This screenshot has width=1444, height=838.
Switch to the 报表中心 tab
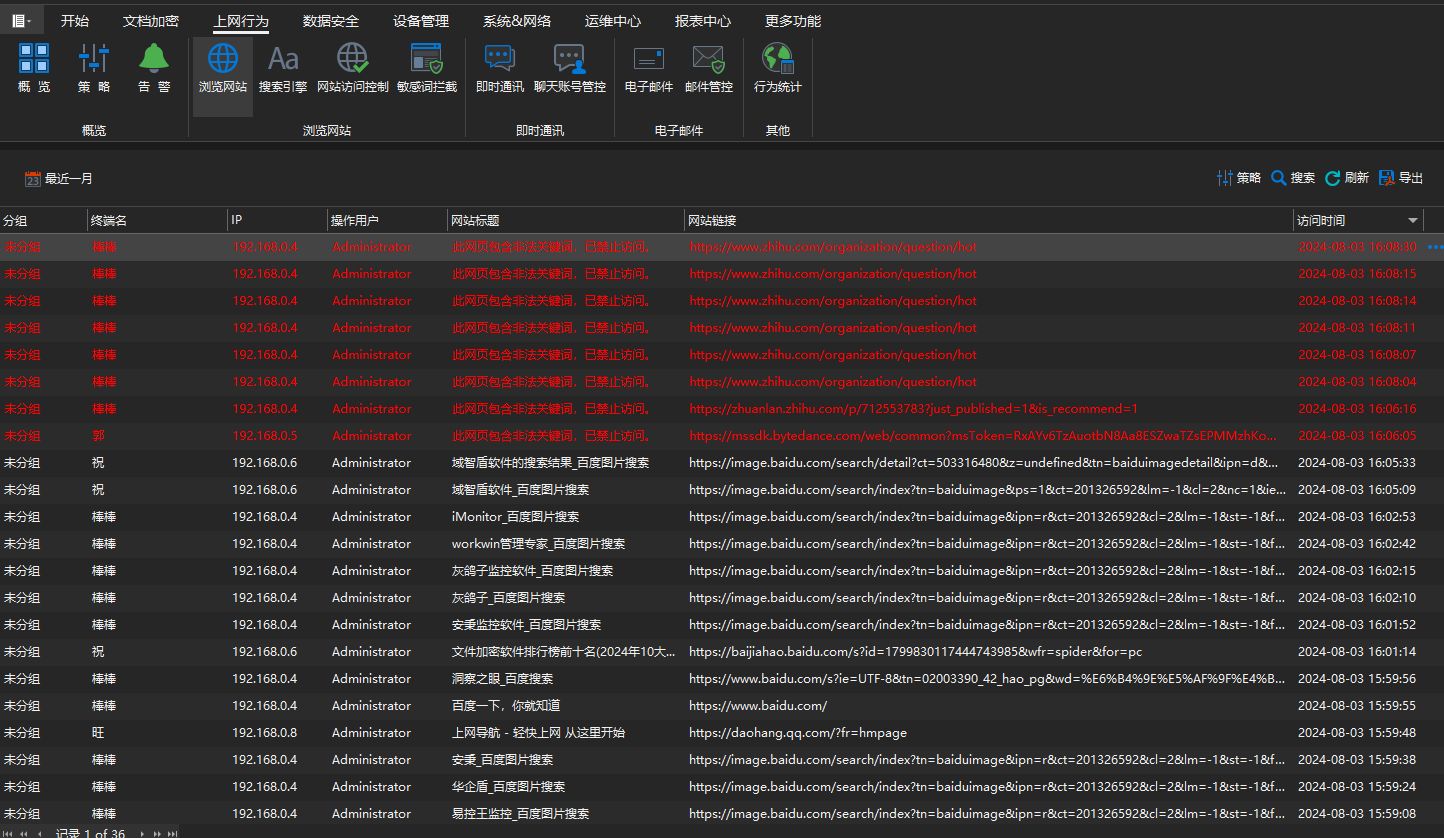[703, 21]
